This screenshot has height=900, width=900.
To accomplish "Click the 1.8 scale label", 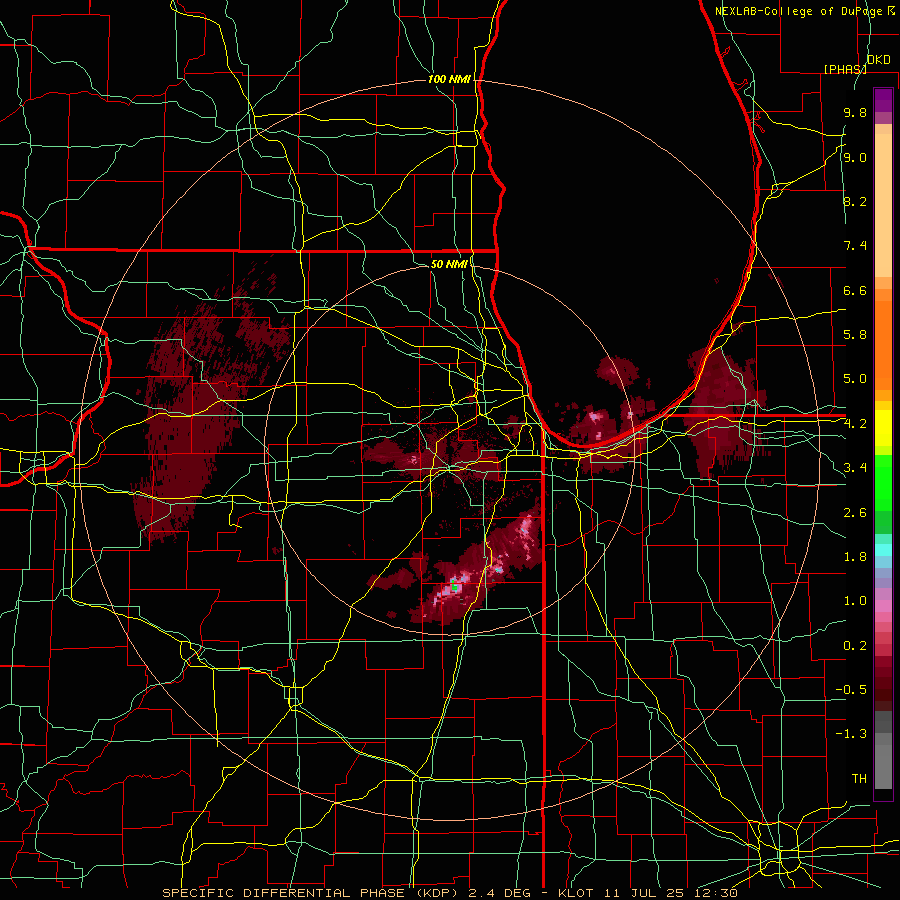I will point(855,557).
